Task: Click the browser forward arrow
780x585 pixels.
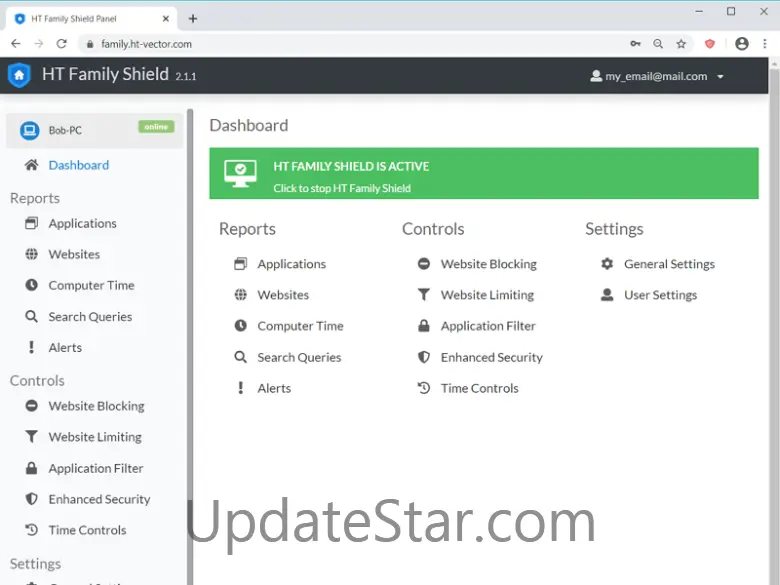Action: click(39, 44)
